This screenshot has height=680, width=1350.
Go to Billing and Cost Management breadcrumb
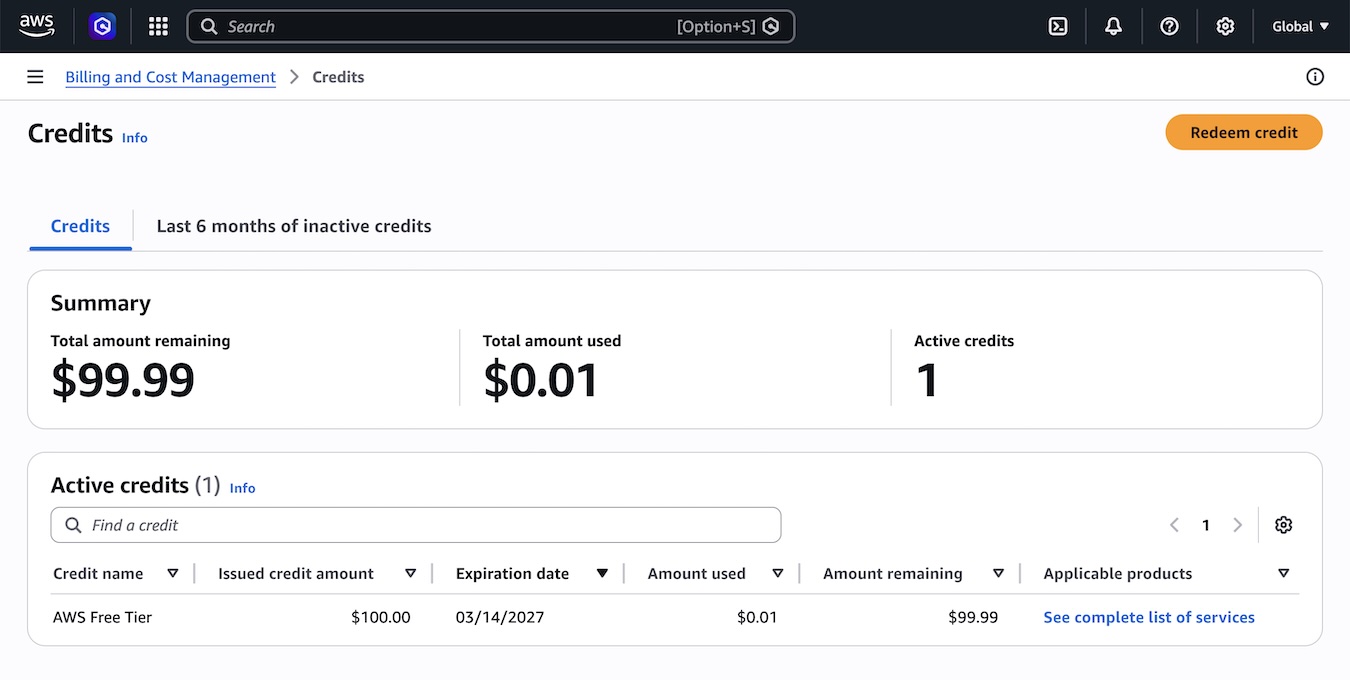[170, 77]
